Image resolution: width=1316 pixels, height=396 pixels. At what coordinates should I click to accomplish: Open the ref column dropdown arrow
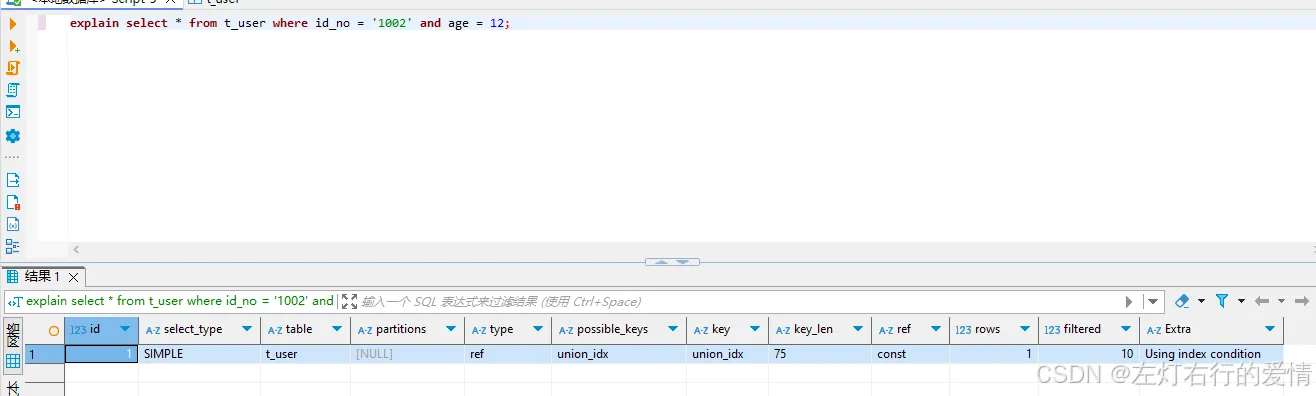pyautogui.click(x=937, y=329)
